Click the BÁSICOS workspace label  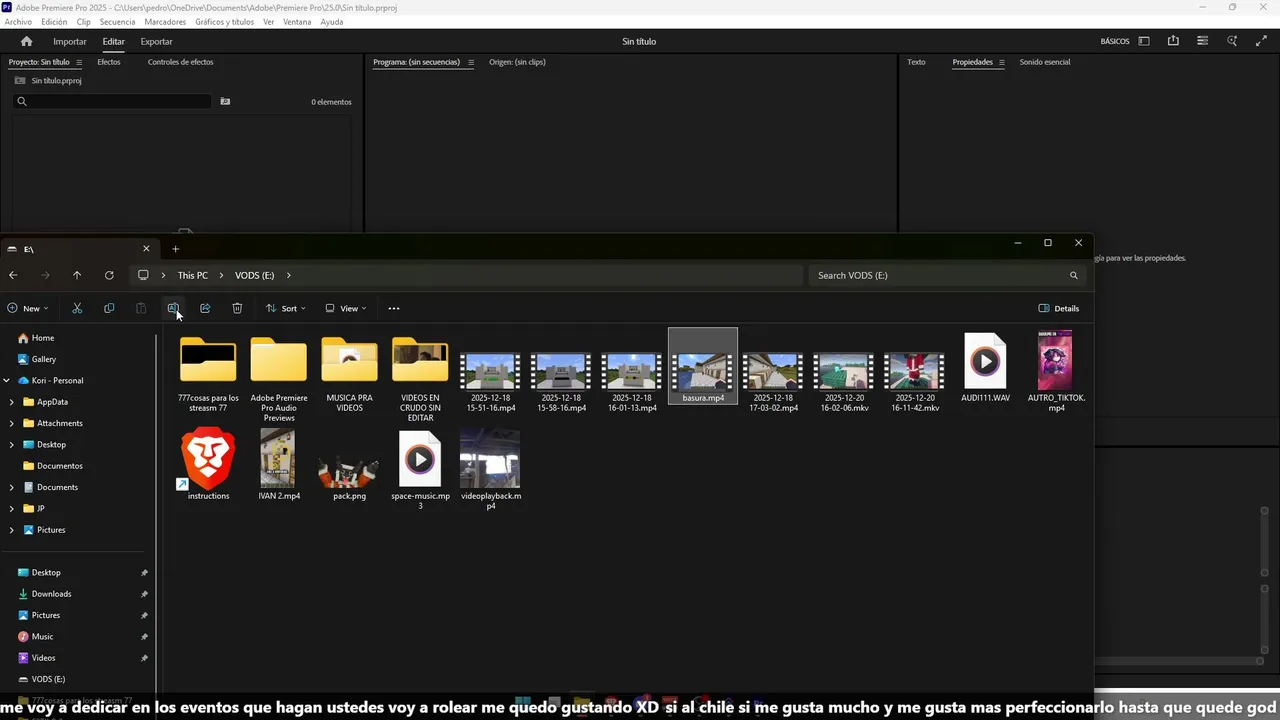[1114, 41]
